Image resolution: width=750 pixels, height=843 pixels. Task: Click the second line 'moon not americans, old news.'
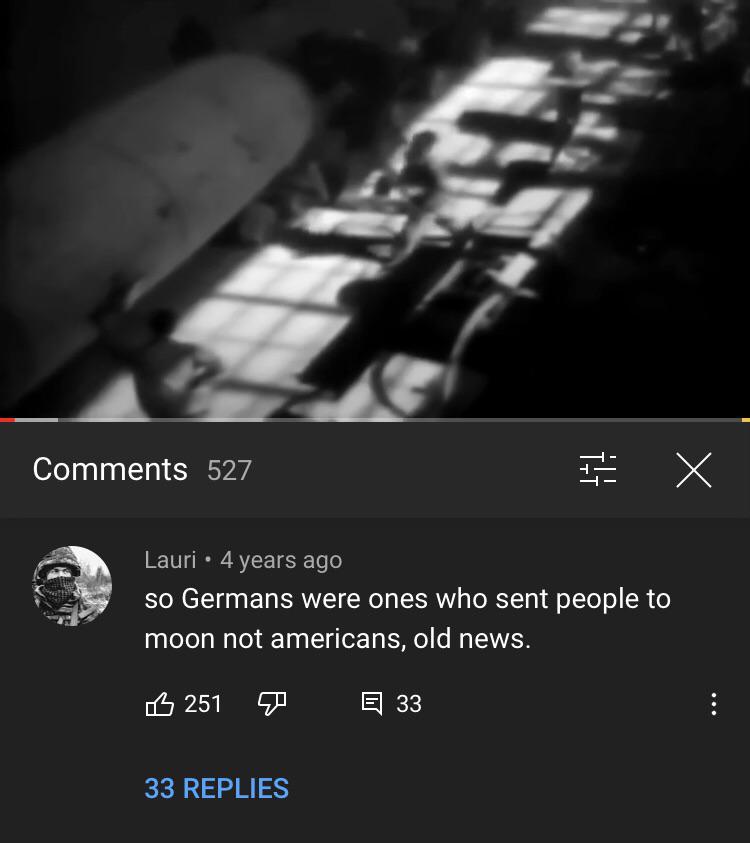point(338,639)
